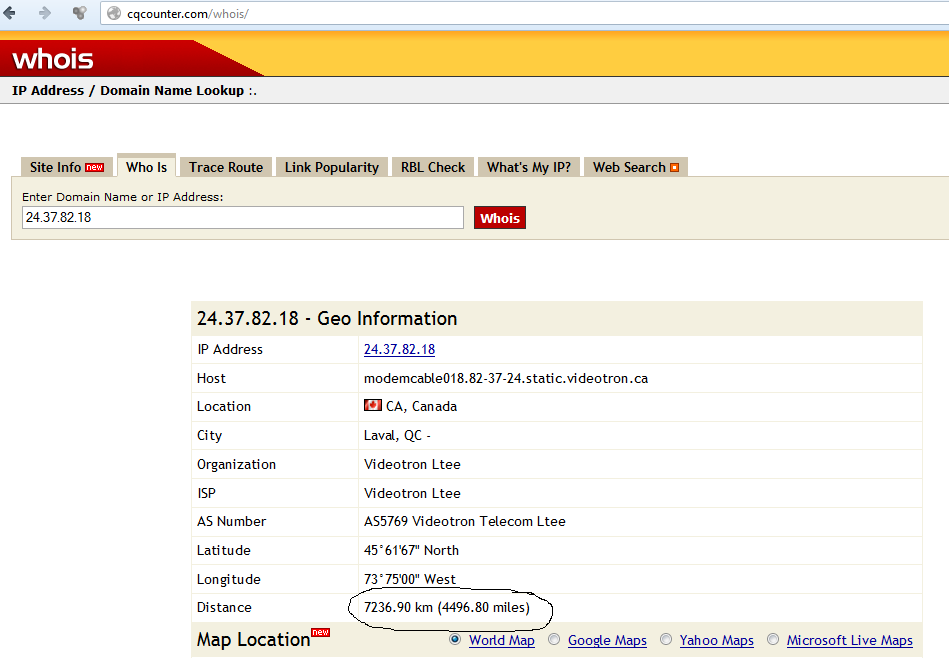Viewport: 949px width, 658px height.
Task: Click the red Whois button
Action: [500, 218]
